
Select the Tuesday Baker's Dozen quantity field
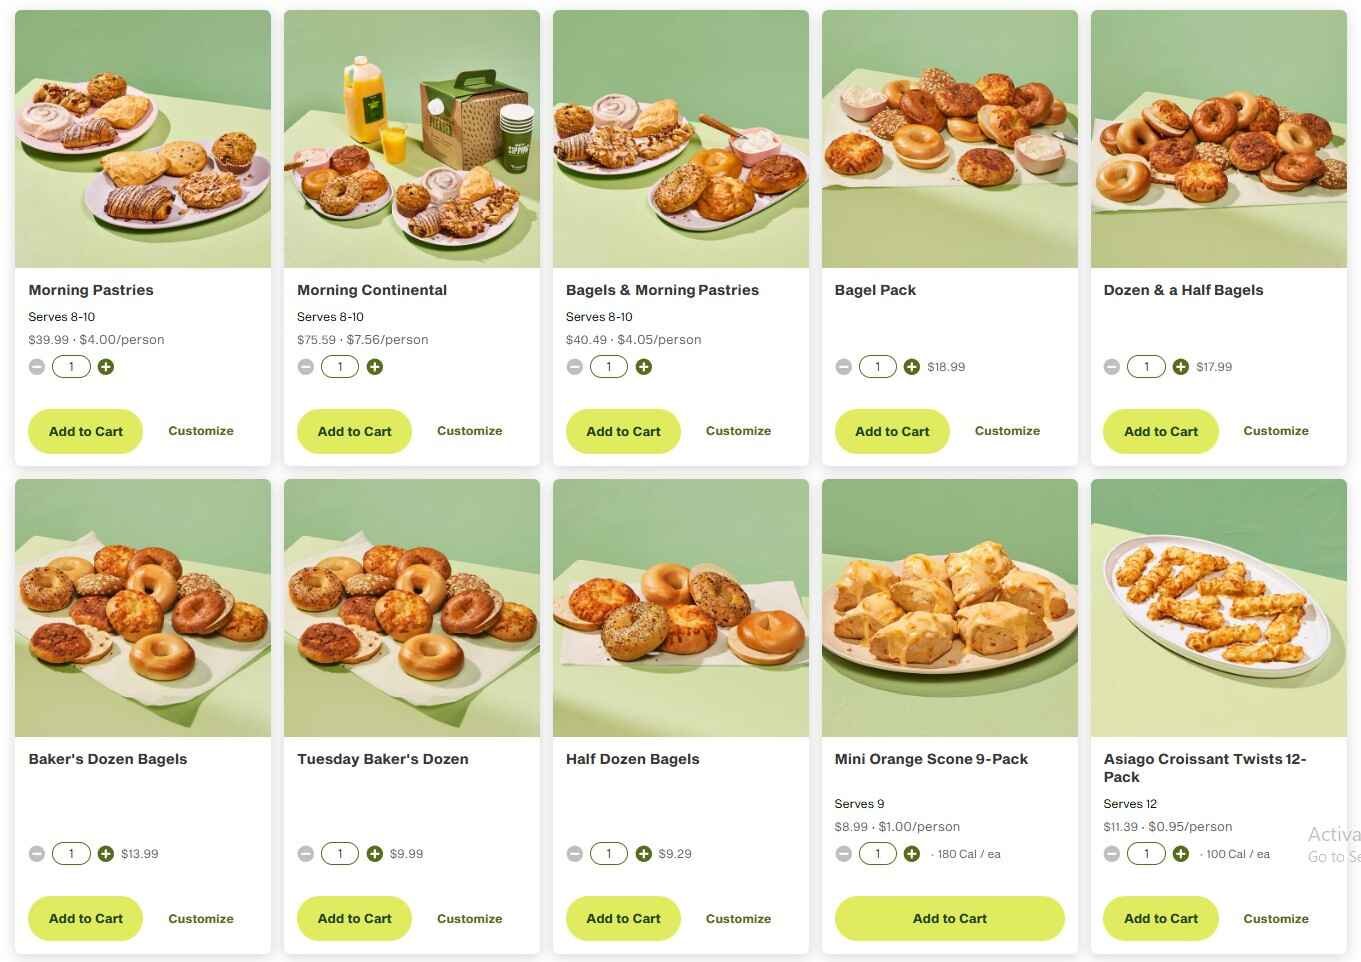[x=340, y=853]
